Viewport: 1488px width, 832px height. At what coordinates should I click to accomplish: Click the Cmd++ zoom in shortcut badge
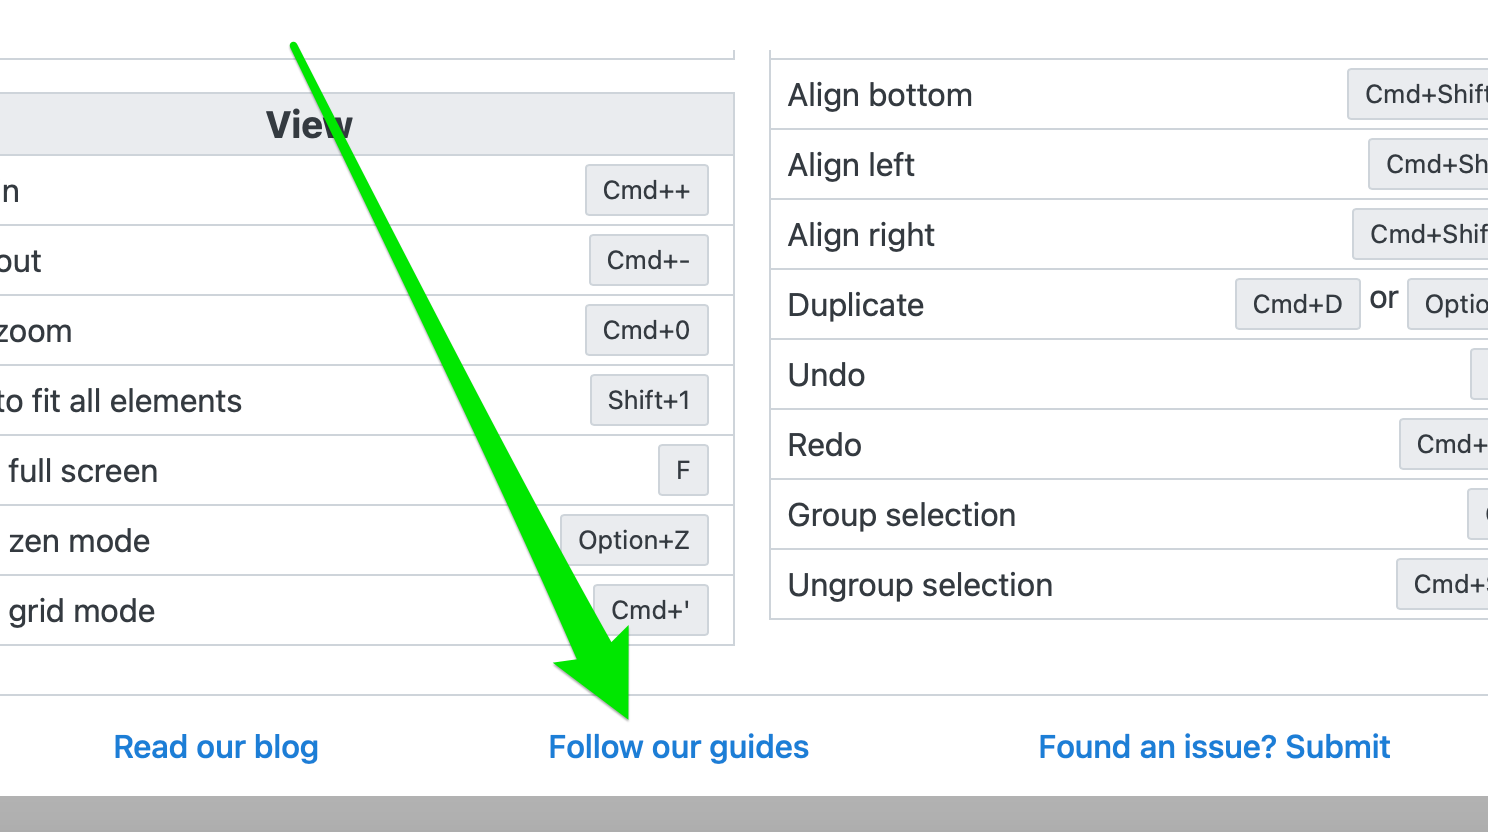(x=646, y=190)
